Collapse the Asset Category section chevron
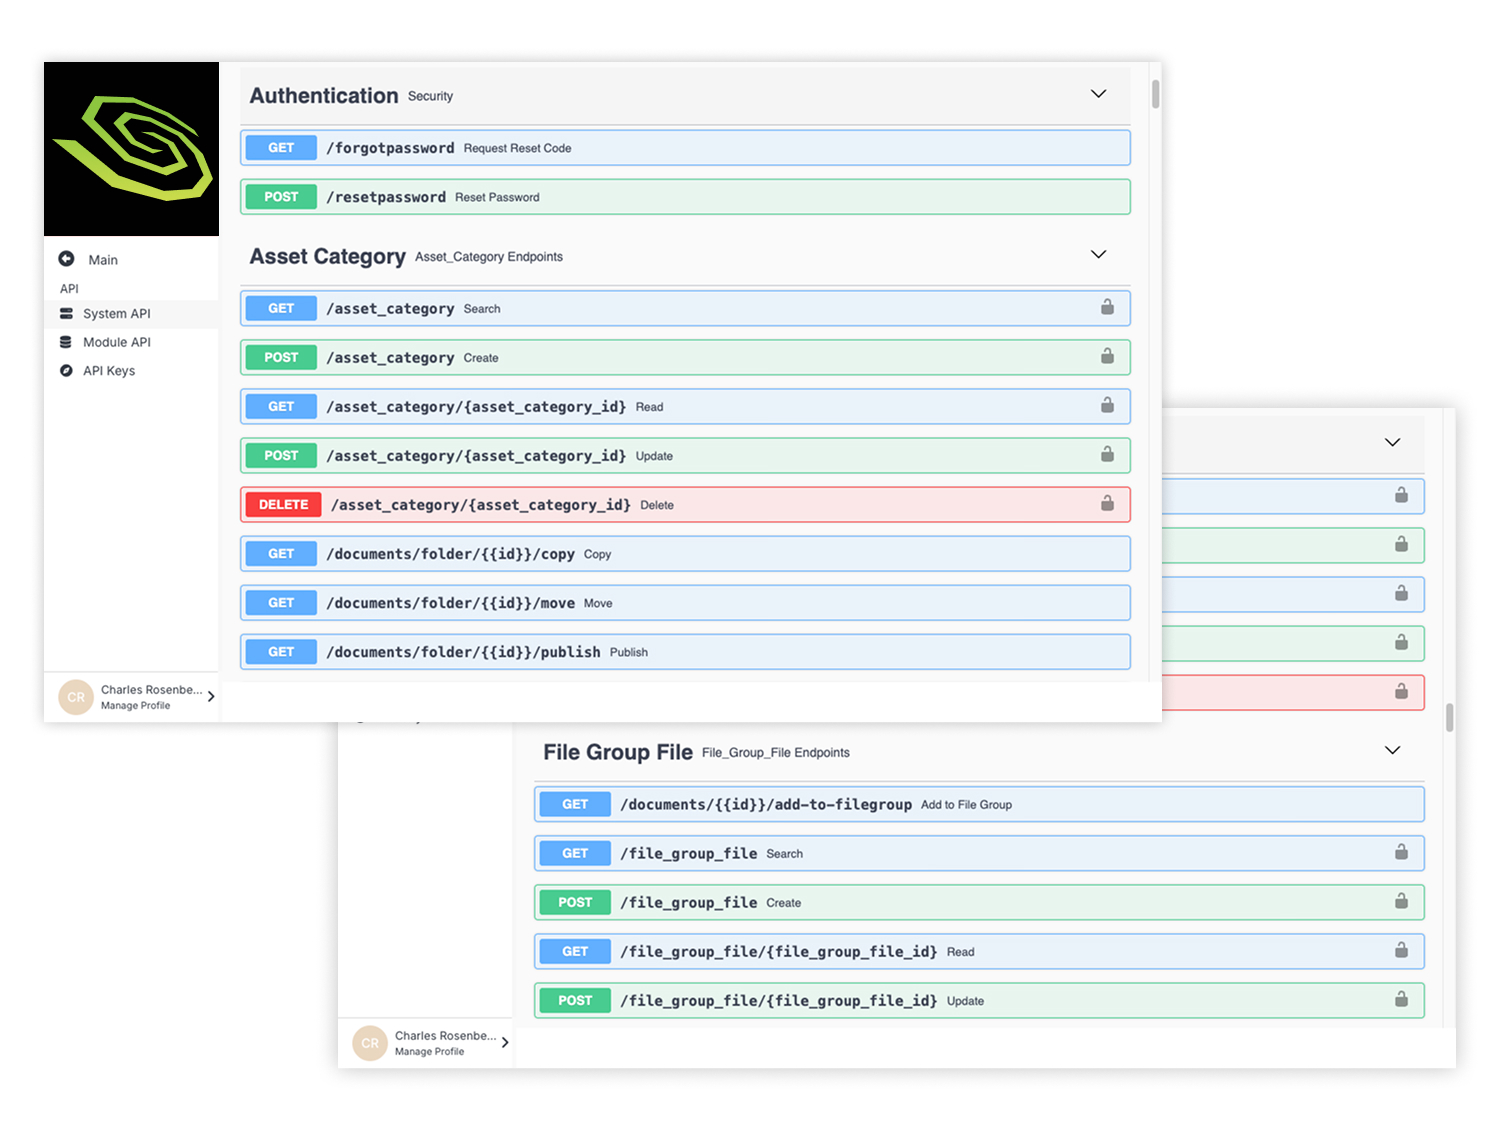The image size is (1500, 1130). click(x=1098, y=255)
